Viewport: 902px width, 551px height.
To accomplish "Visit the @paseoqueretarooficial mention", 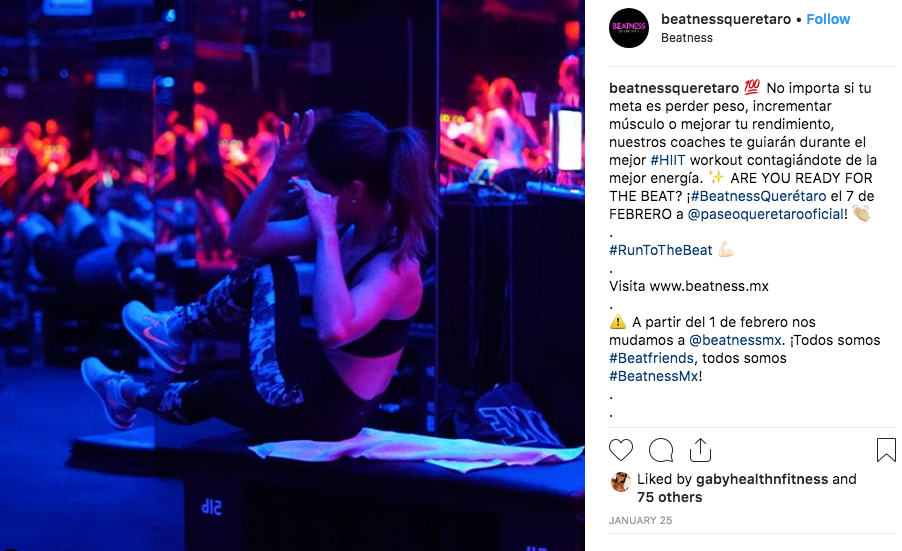I will pos(766,214).
